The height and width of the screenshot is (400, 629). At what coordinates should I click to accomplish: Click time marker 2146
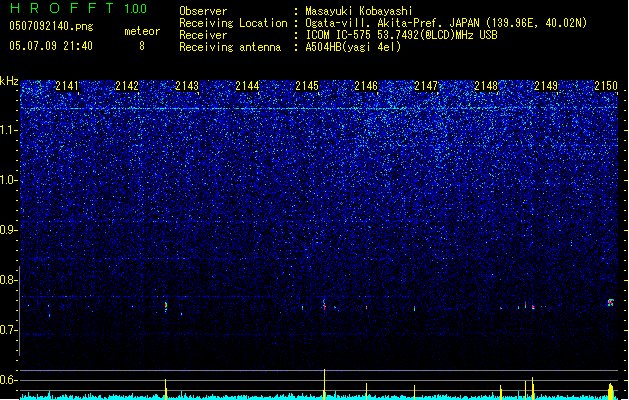[366, 85]
